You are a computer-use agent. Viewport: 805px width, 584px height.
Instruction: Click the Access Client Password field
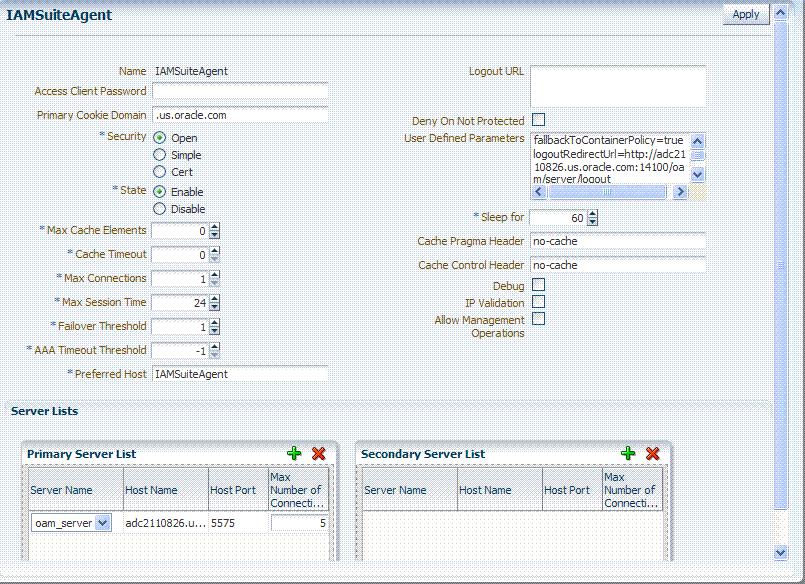240,91
